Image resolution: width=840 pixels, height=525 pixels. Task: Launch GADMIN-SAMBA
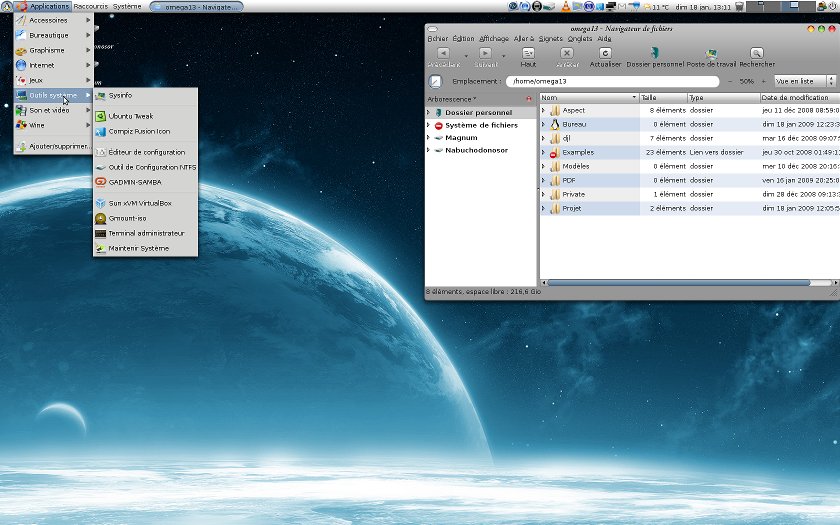pyautogui.click(x=146, y=182)
